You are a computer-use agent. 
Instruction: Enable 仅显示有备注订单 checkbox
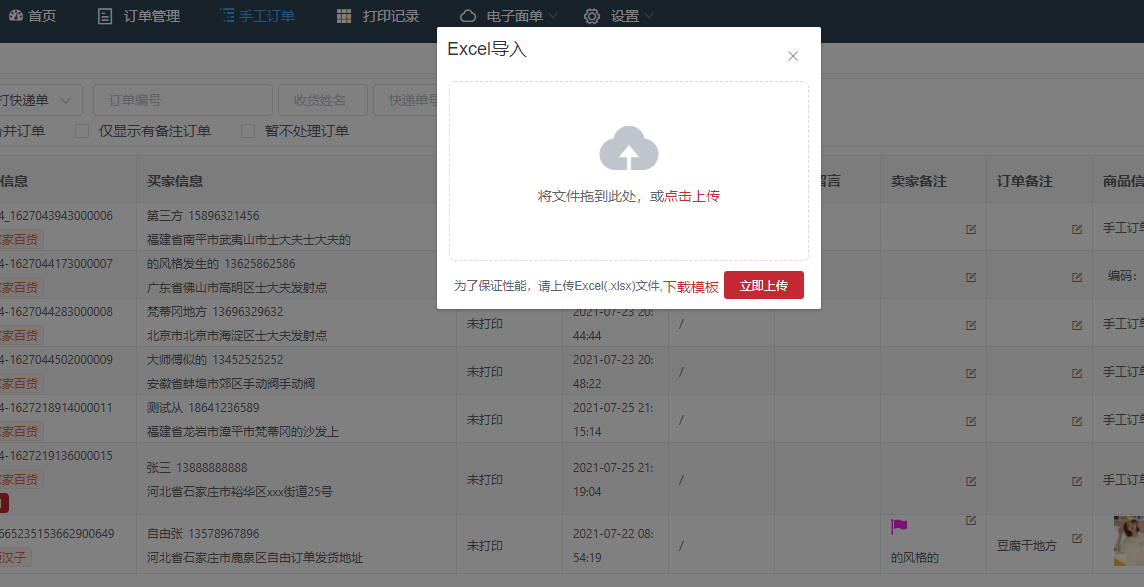(x=83, y=131)
